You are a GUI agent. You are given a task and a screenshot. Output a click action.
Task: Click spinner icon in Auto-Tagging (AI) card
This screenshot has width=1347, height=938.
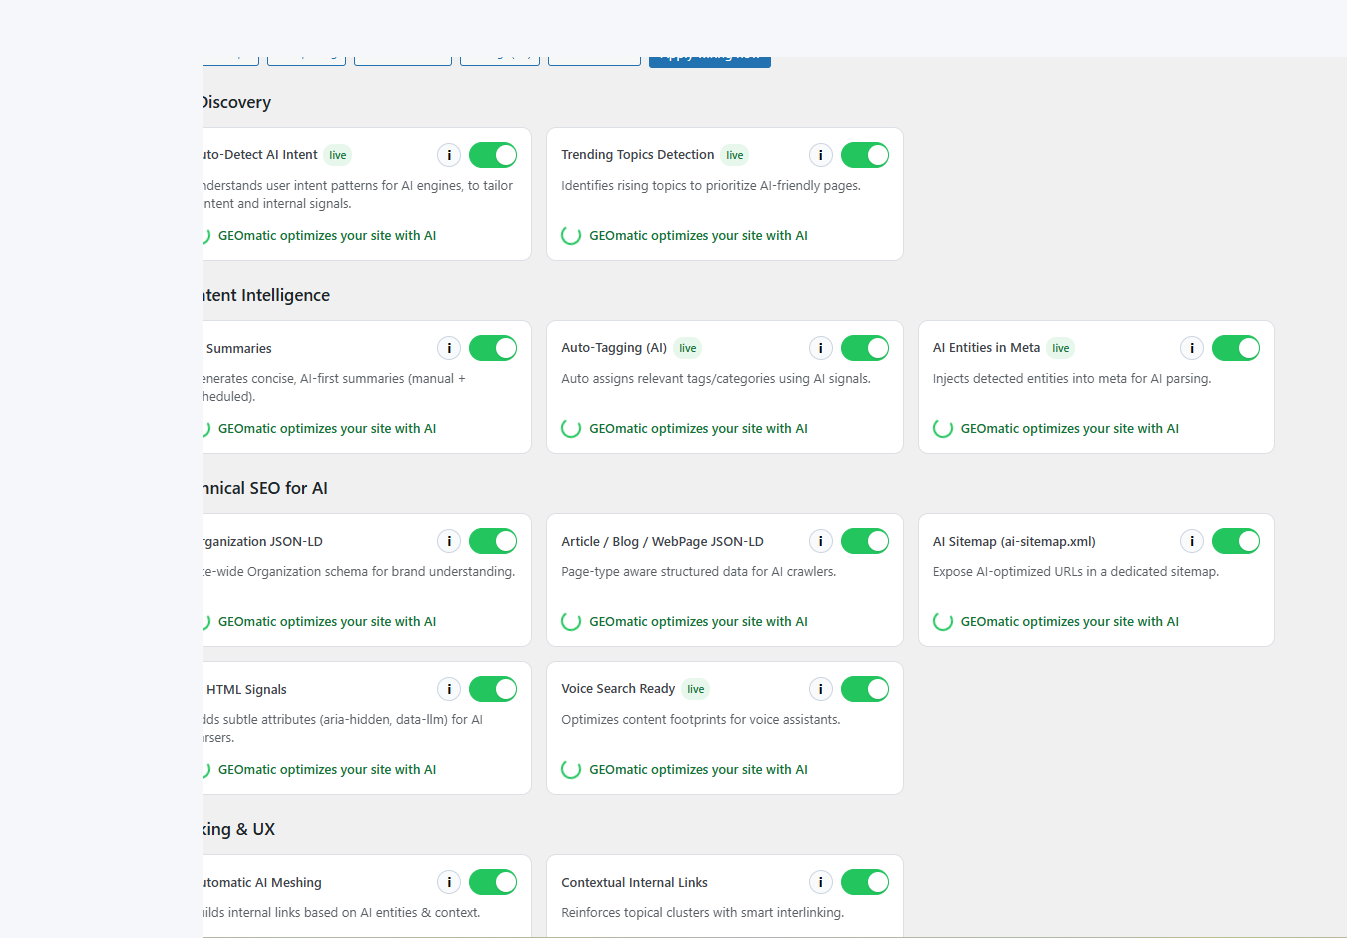(x=571, y=429)
